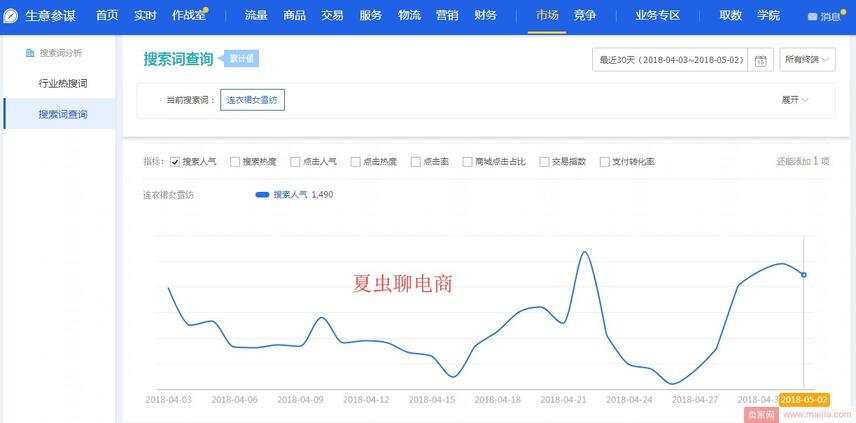
Task: Click the 连衣裙女雪纺 search word tag
Action: pos(252,100)
